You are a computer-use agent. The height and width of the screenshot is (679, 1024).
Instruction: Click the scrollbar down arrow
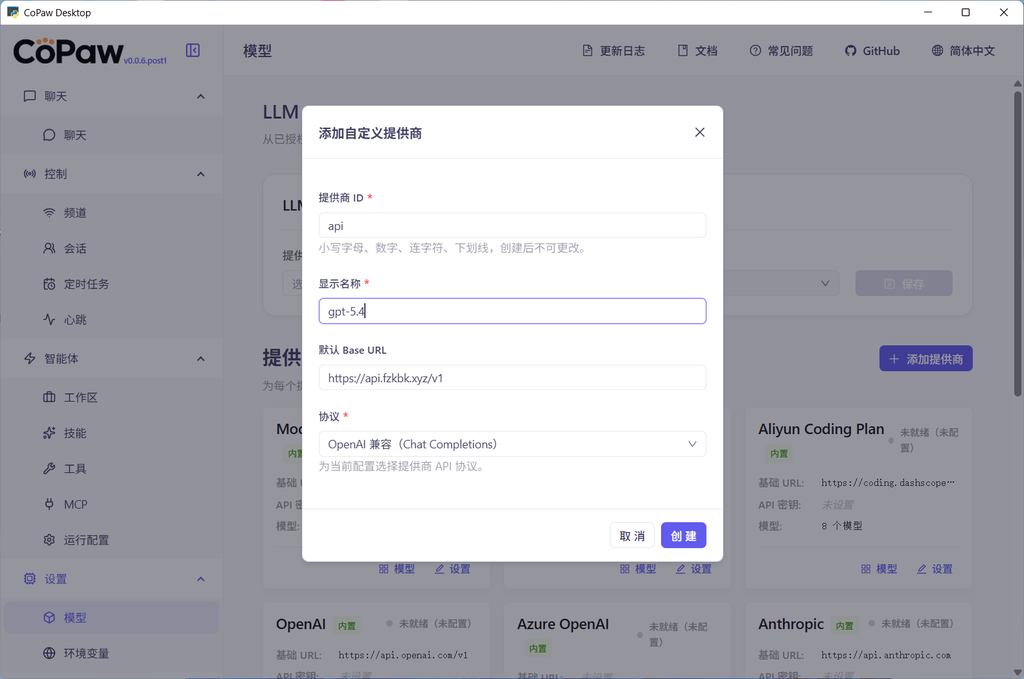point(1017,672)
